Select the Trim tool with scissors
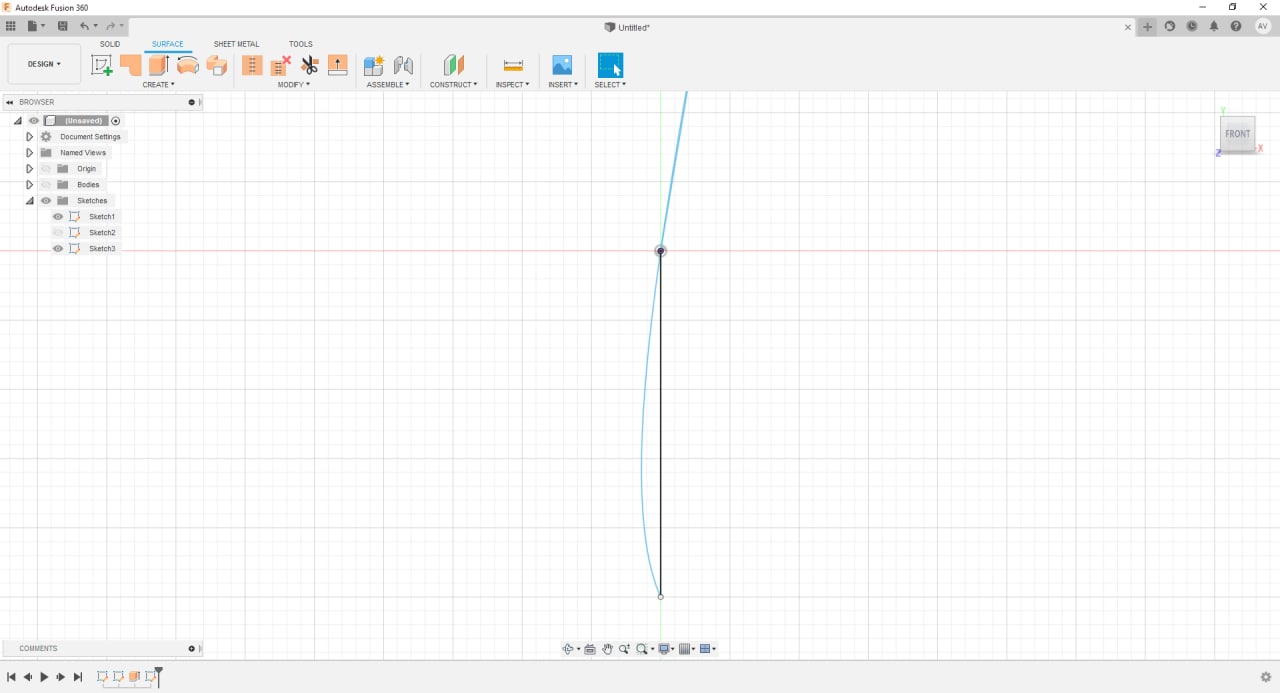The height and width of the screenshot is (693, 1280). pos(309,65)
